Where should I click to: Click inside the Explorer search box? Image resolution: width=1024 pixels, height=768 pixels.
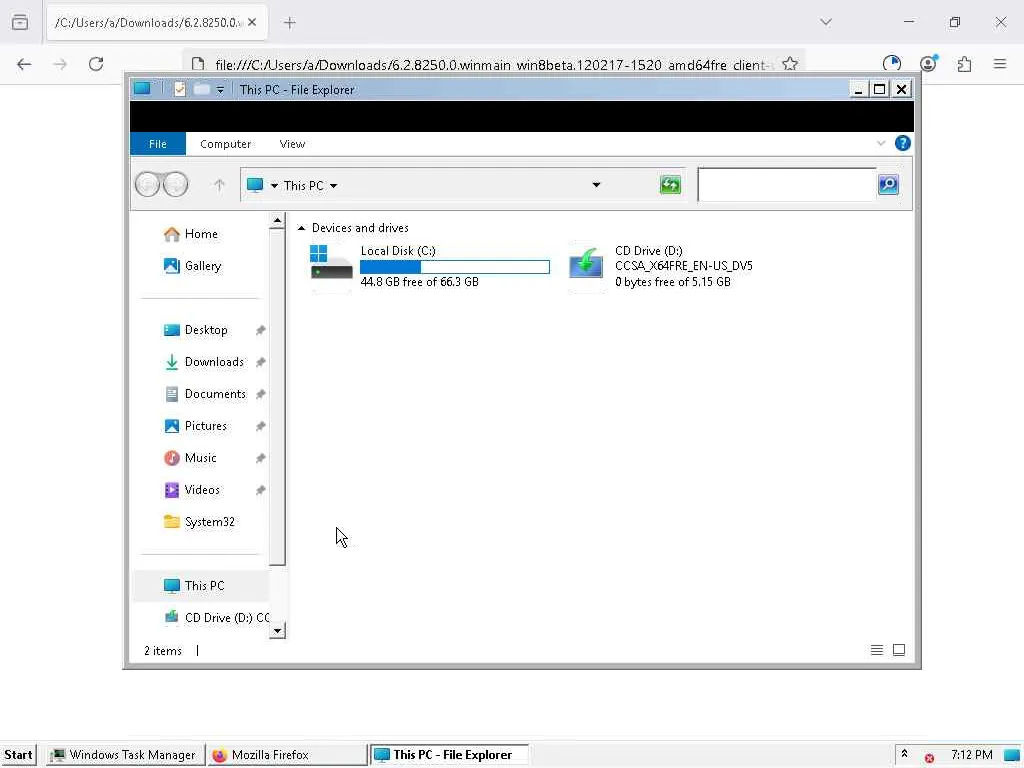coord(787,185)
